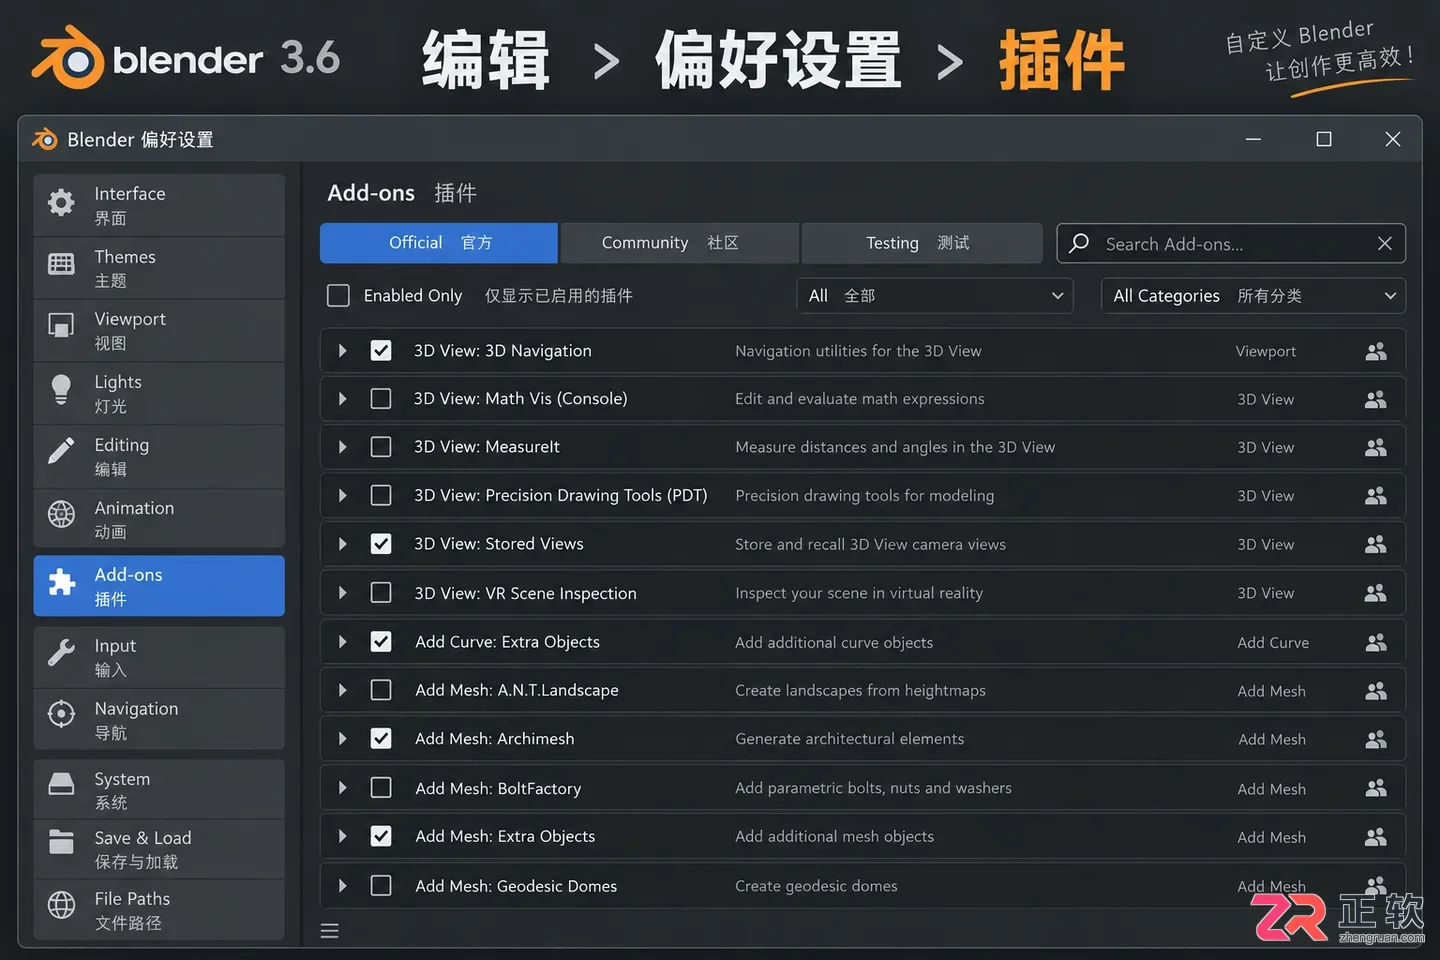This screenshot has height=960, width=1440.
Task: Uncheck Add Curve: Extra Objects
Action: click(x=381, y=642)
